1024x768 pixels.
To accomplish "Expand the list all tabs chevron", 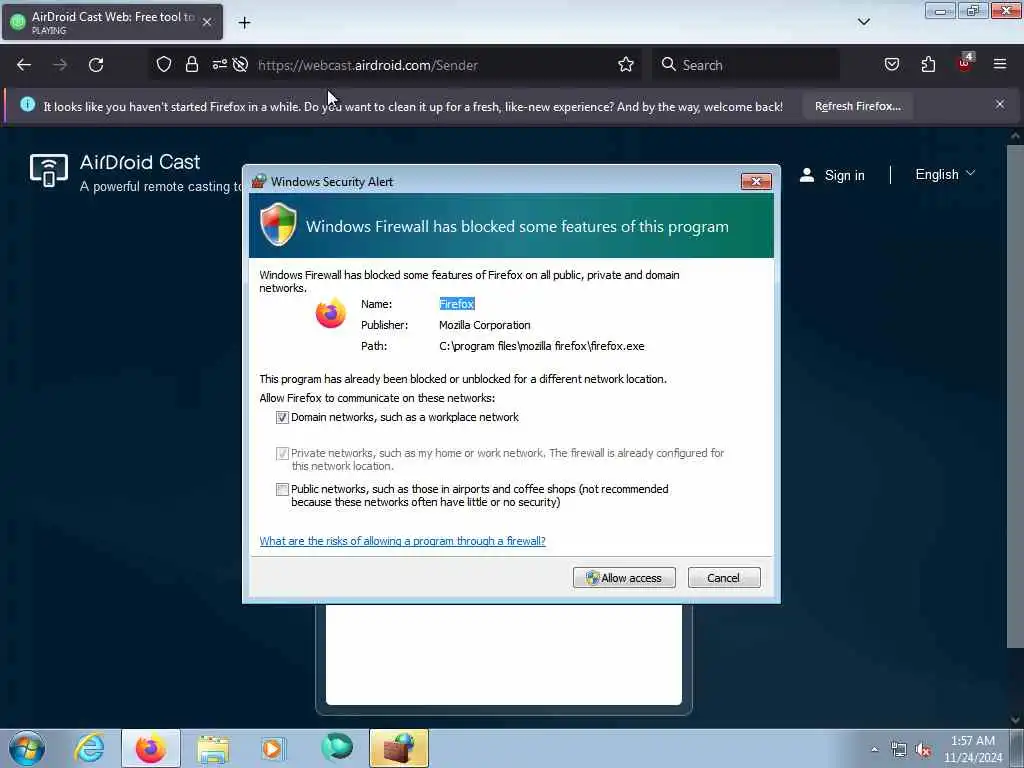I will pos(863,22).
